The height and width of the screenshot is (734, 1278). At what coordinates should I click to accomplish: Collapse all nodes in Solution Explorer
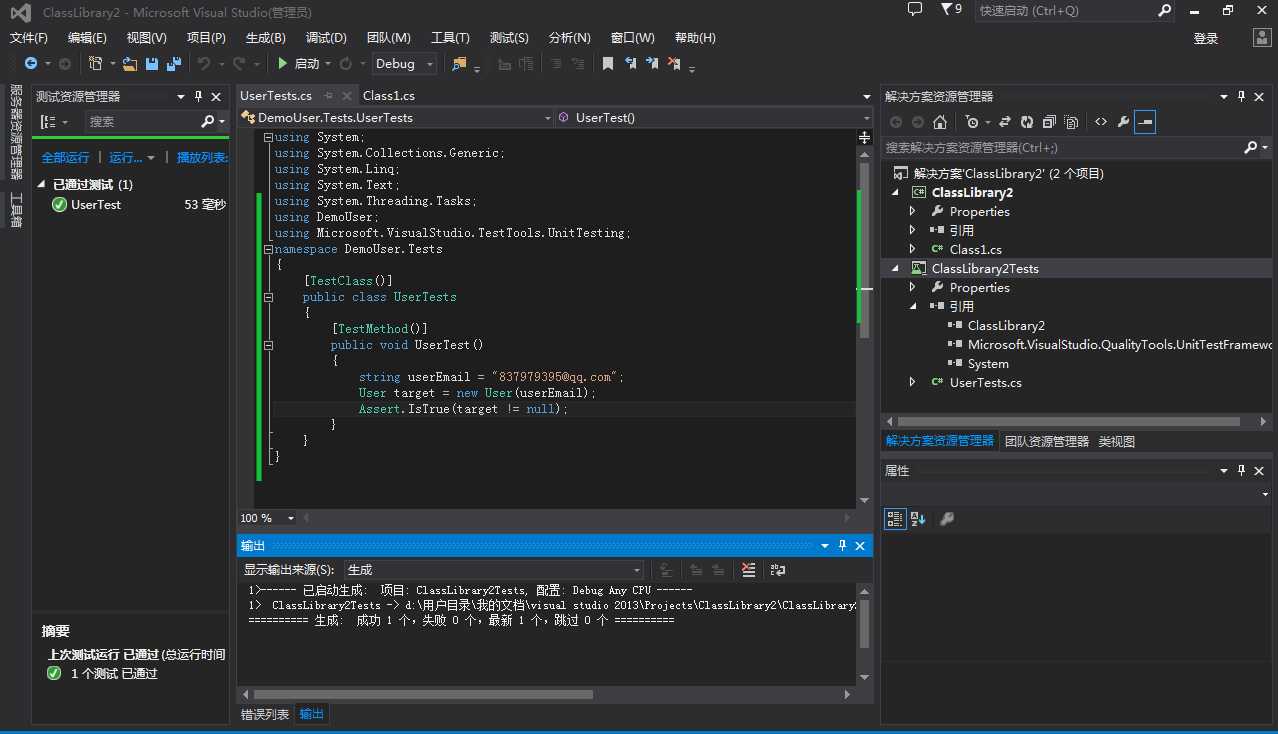(x=1049, y=122)
